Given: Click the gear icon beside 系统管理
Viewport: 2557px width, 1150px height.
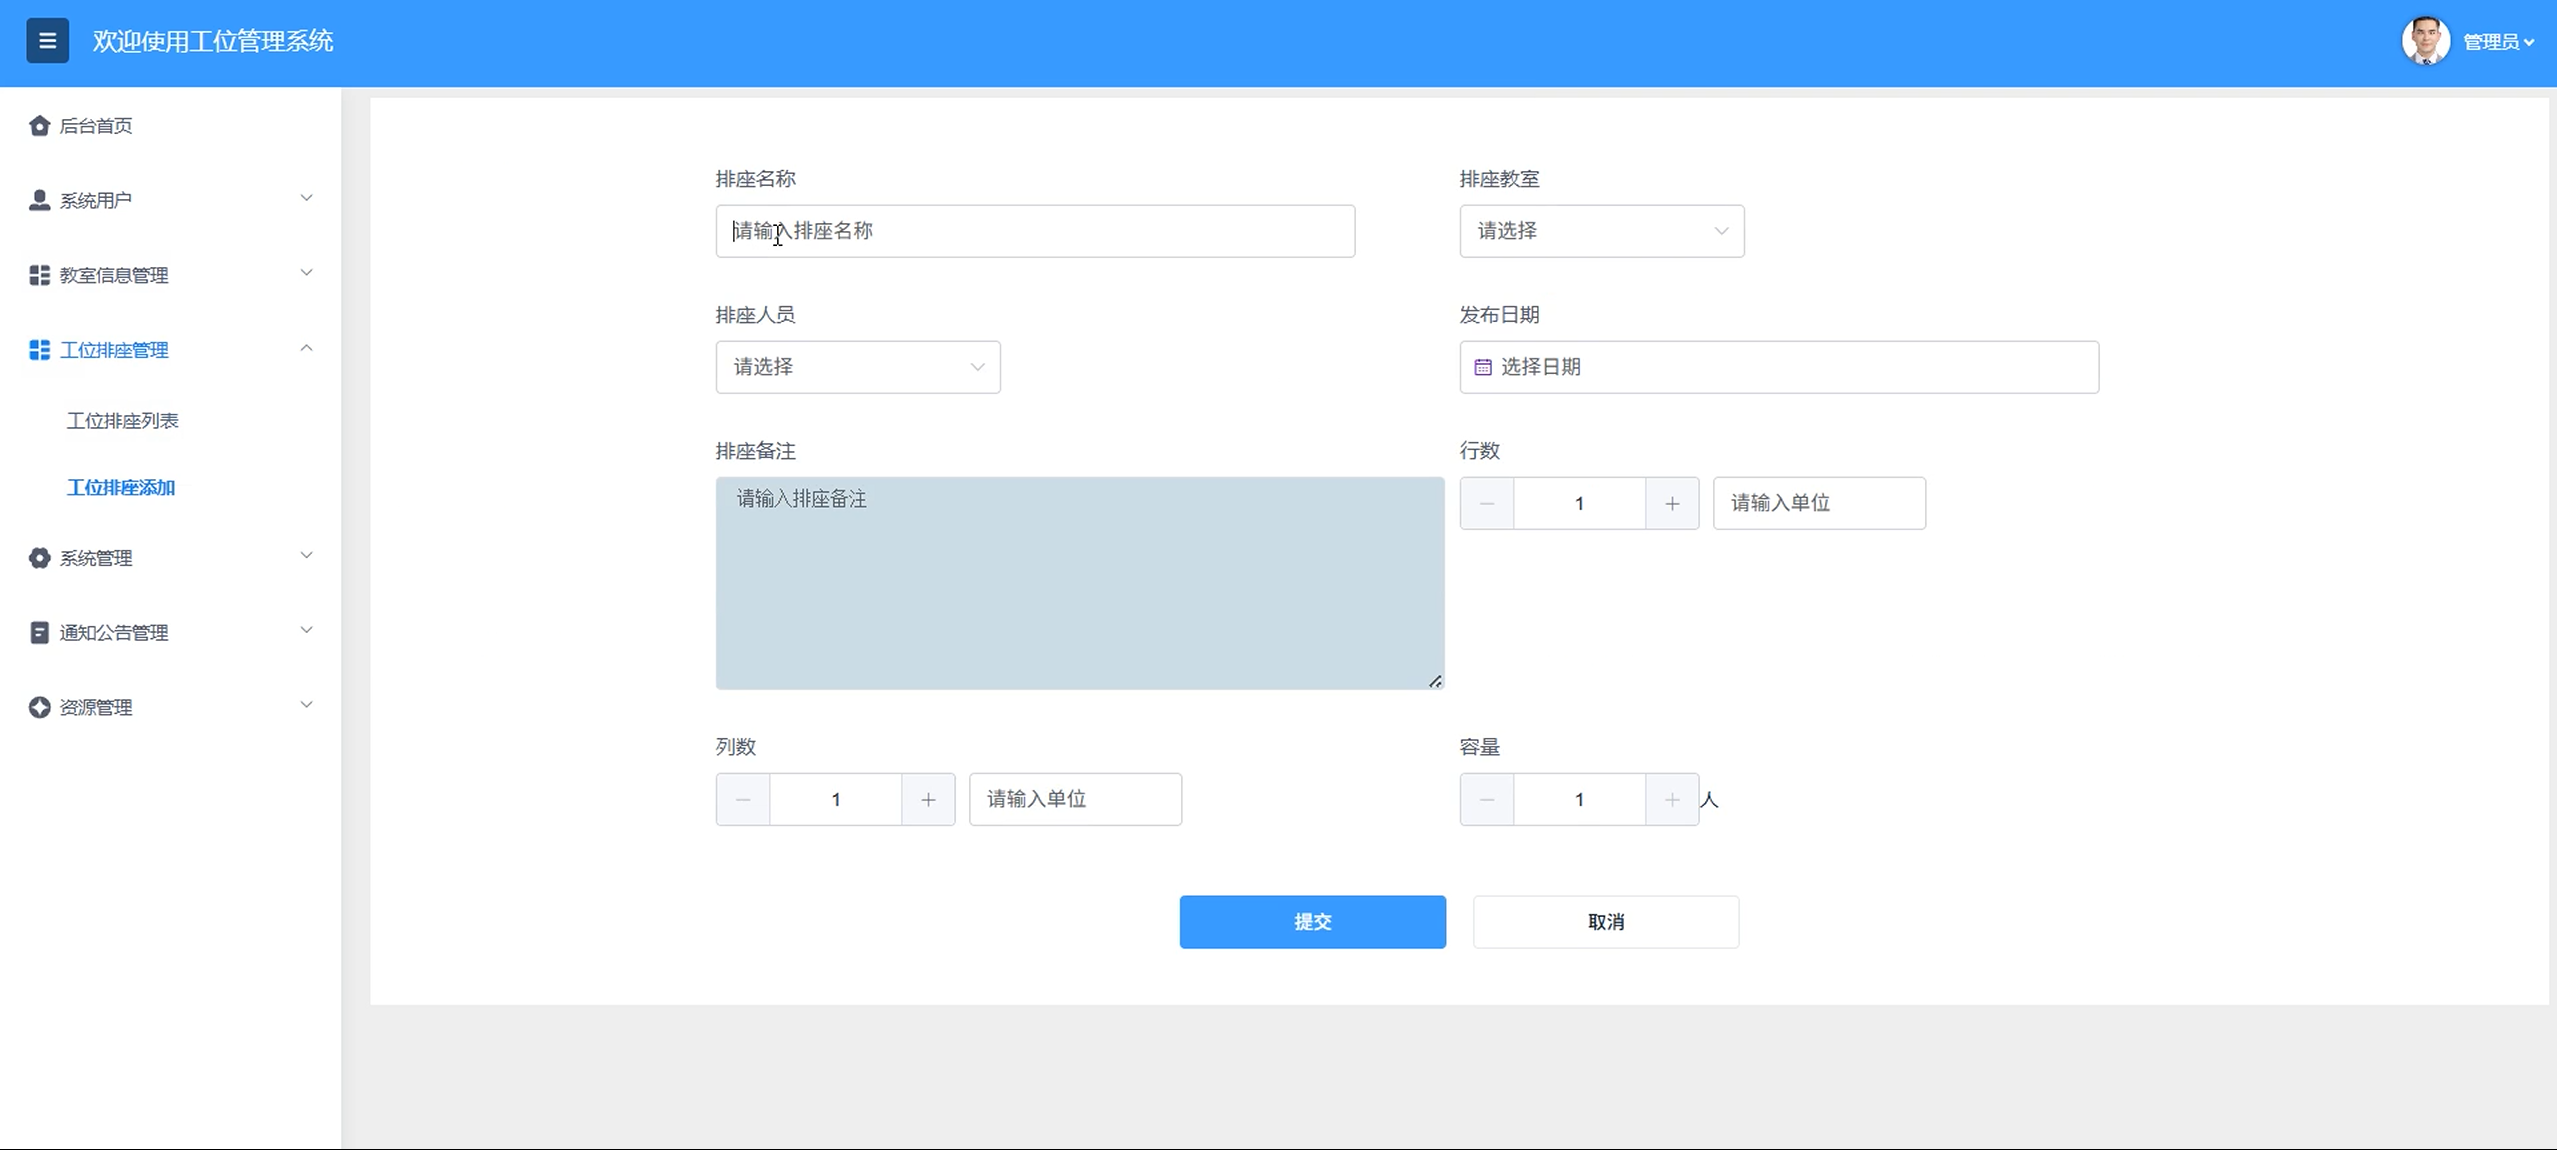Looking at the screenshot, I should 39,558.
